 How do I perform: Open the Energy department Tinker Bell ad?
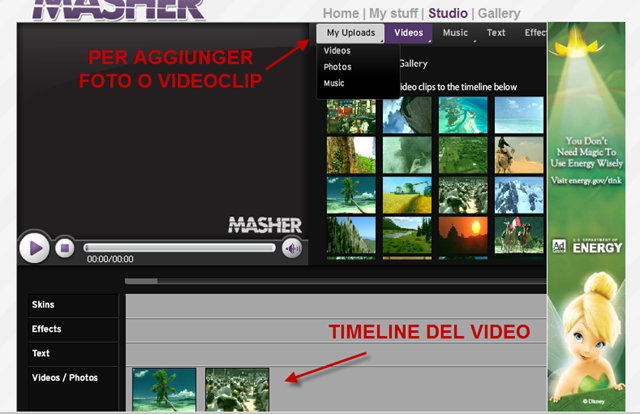586,216
